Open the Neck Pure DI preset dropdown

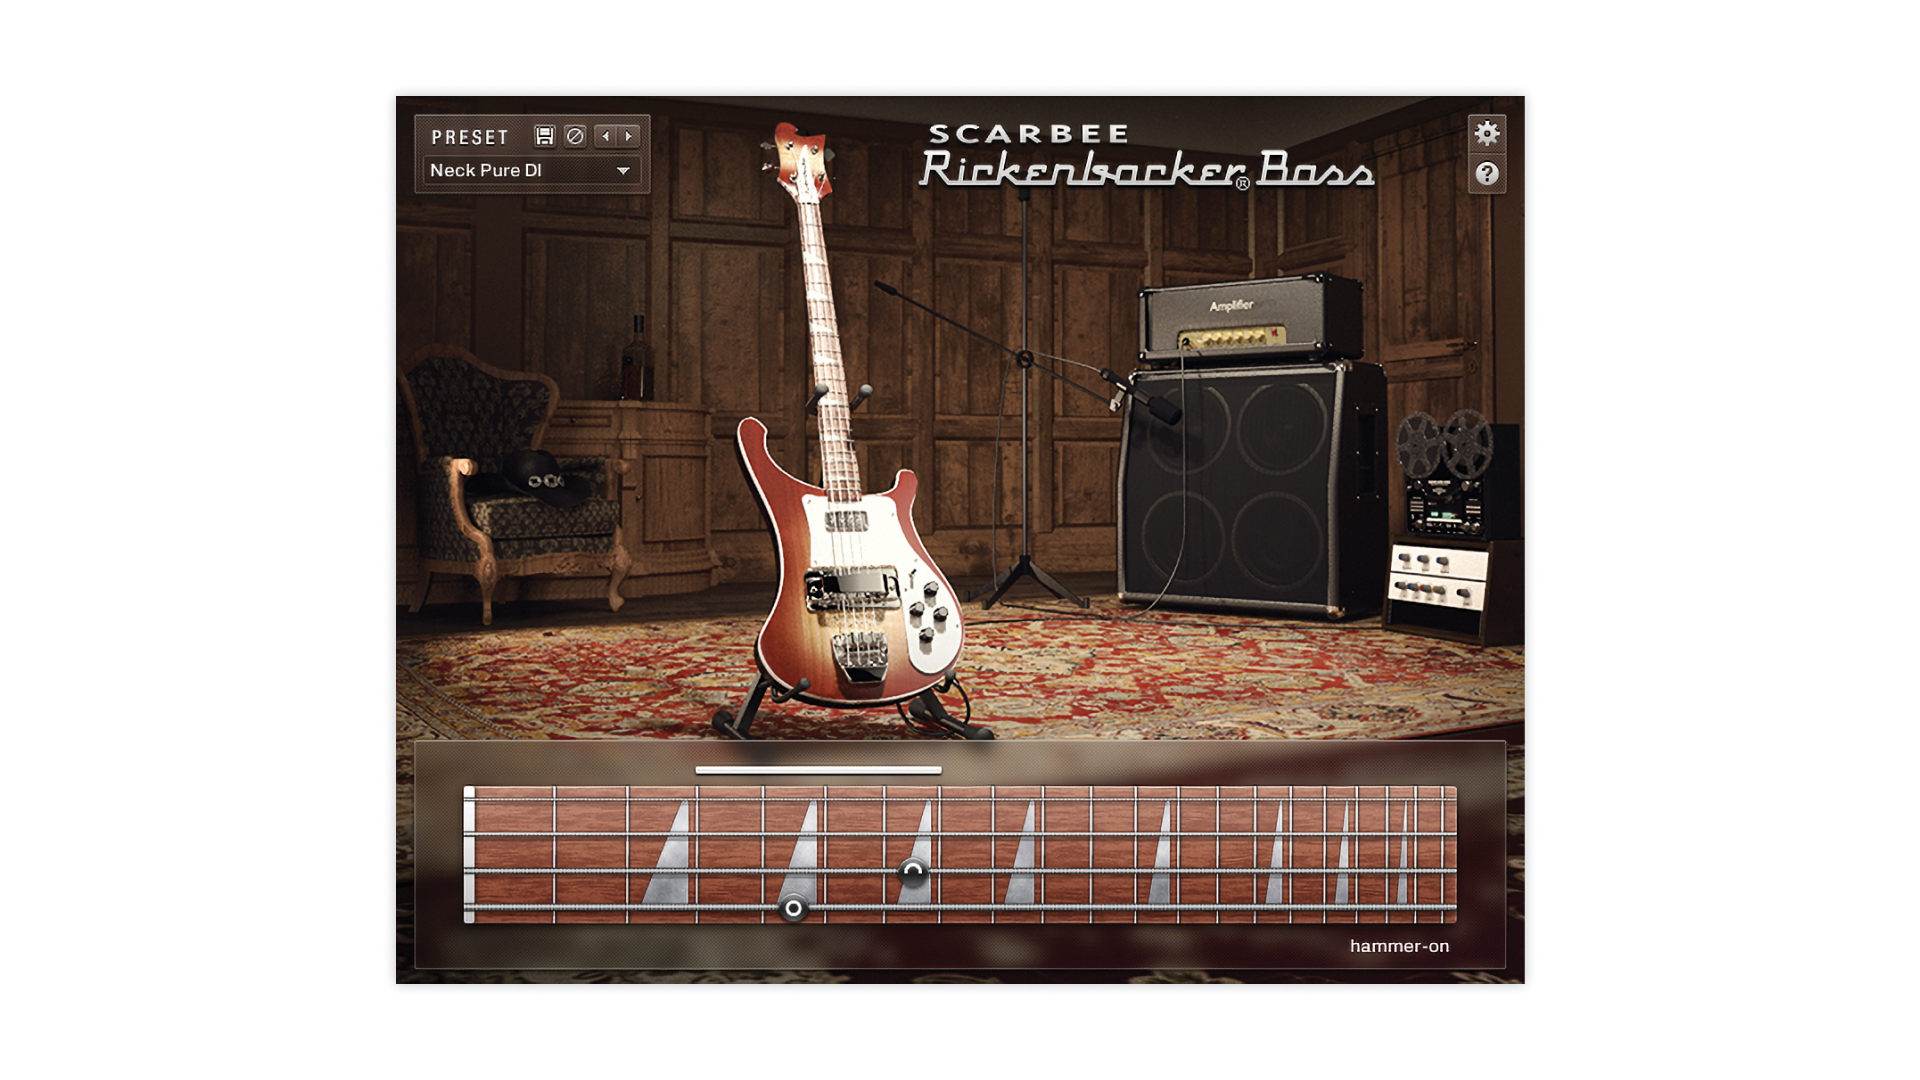(531, 170)
